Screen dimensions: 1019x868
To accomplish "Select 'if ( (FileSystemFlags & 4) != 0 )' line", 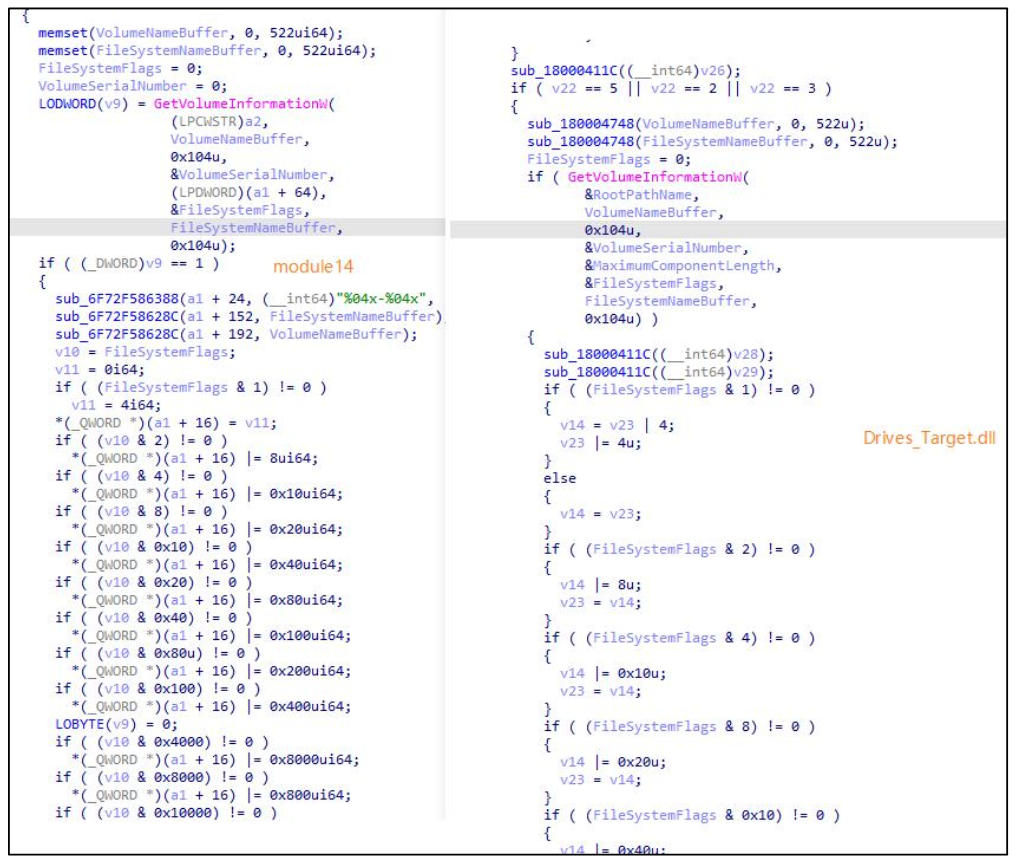I will click(x=679, y=639).
